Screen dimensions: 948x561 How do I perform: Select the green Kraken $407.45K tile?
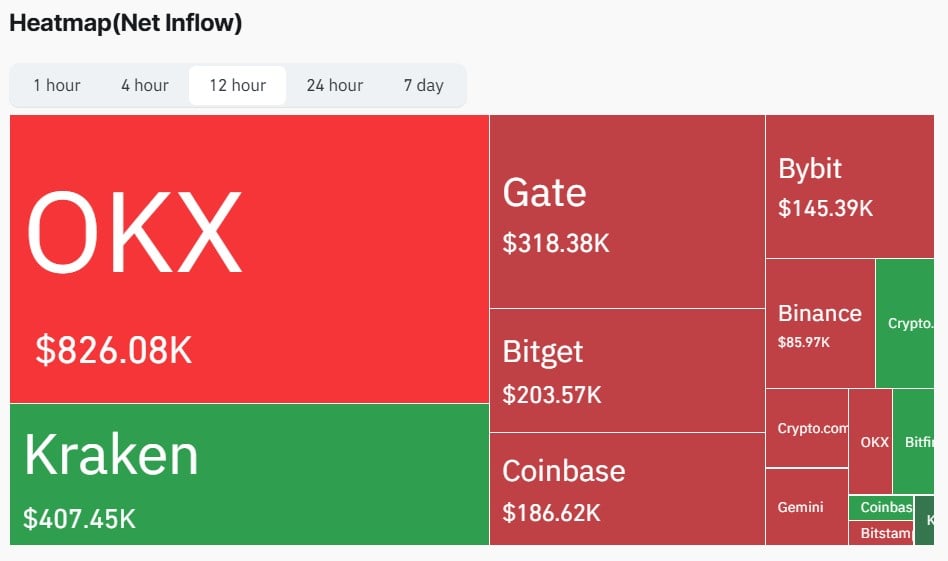click(x=249, y=474)
